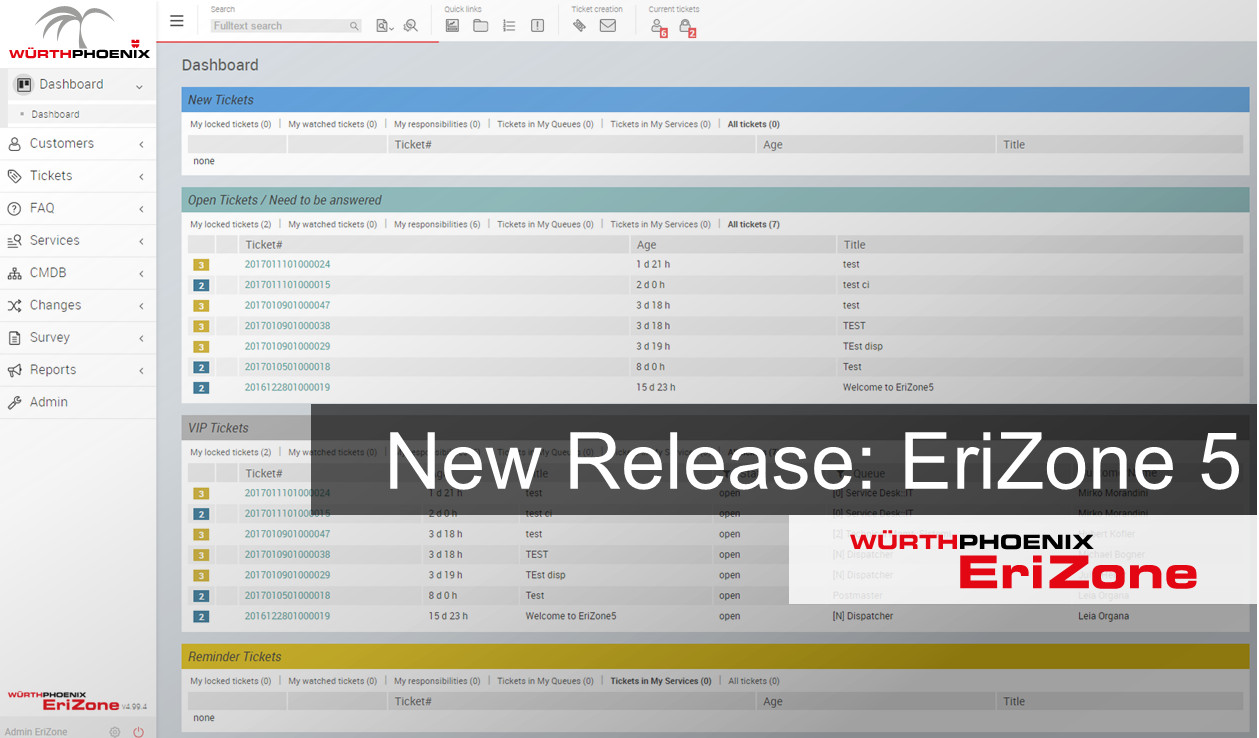1259x738 pixels.
Task: Click the Dashboard icon in the sidebar
Action: pyautogui.click(x=24, y=84)
